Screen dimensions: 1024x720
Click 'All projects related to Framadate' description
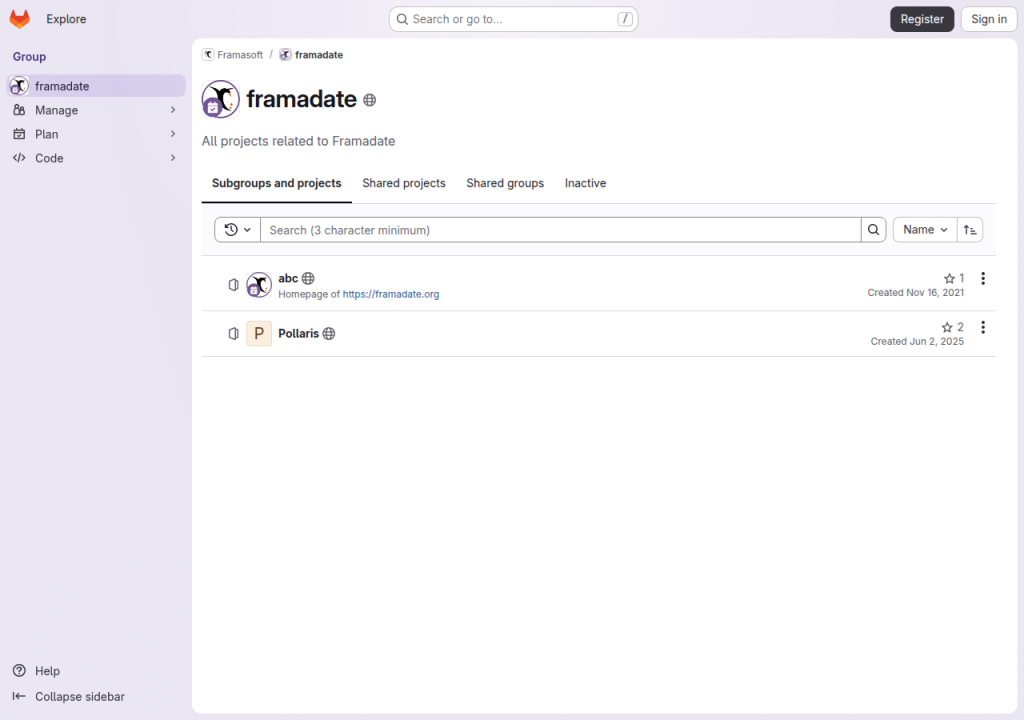(x=298, y=141)
